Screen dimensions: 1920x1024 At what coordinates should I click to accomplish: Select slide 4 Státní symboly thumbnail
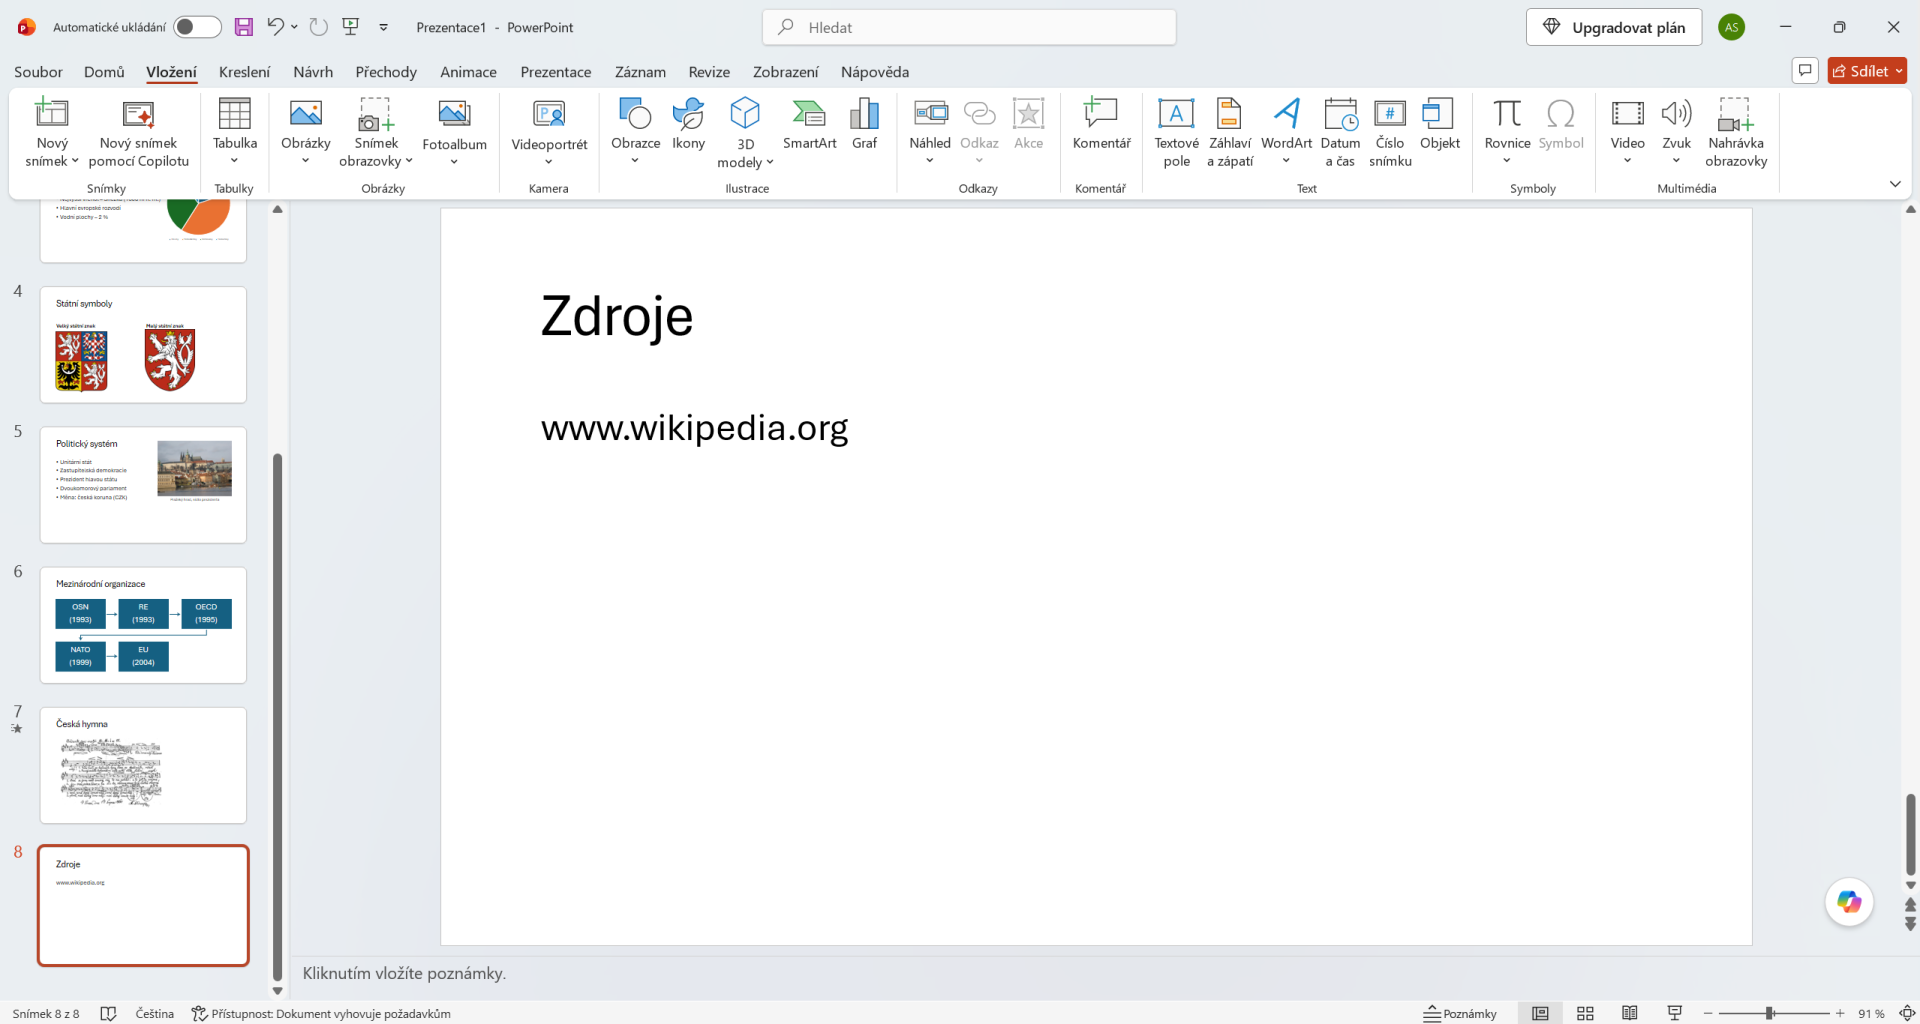pyautogui.click(x=143, y=345)
